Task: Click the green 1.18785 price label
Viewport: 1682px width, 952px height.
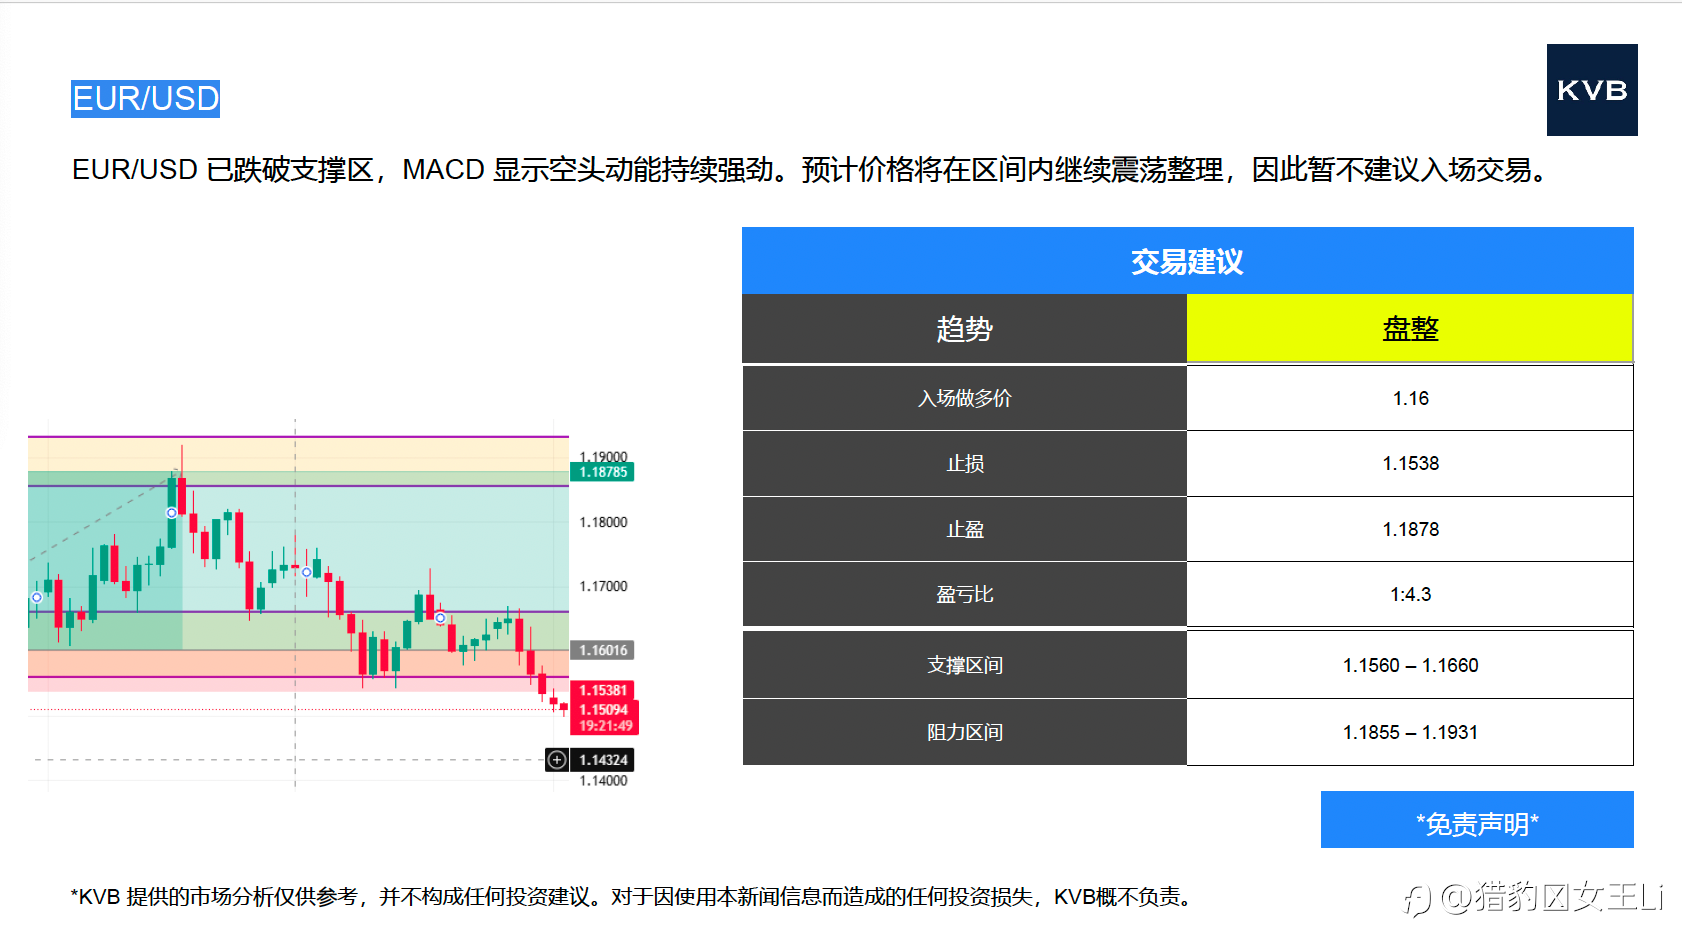Action: (603, 472)
